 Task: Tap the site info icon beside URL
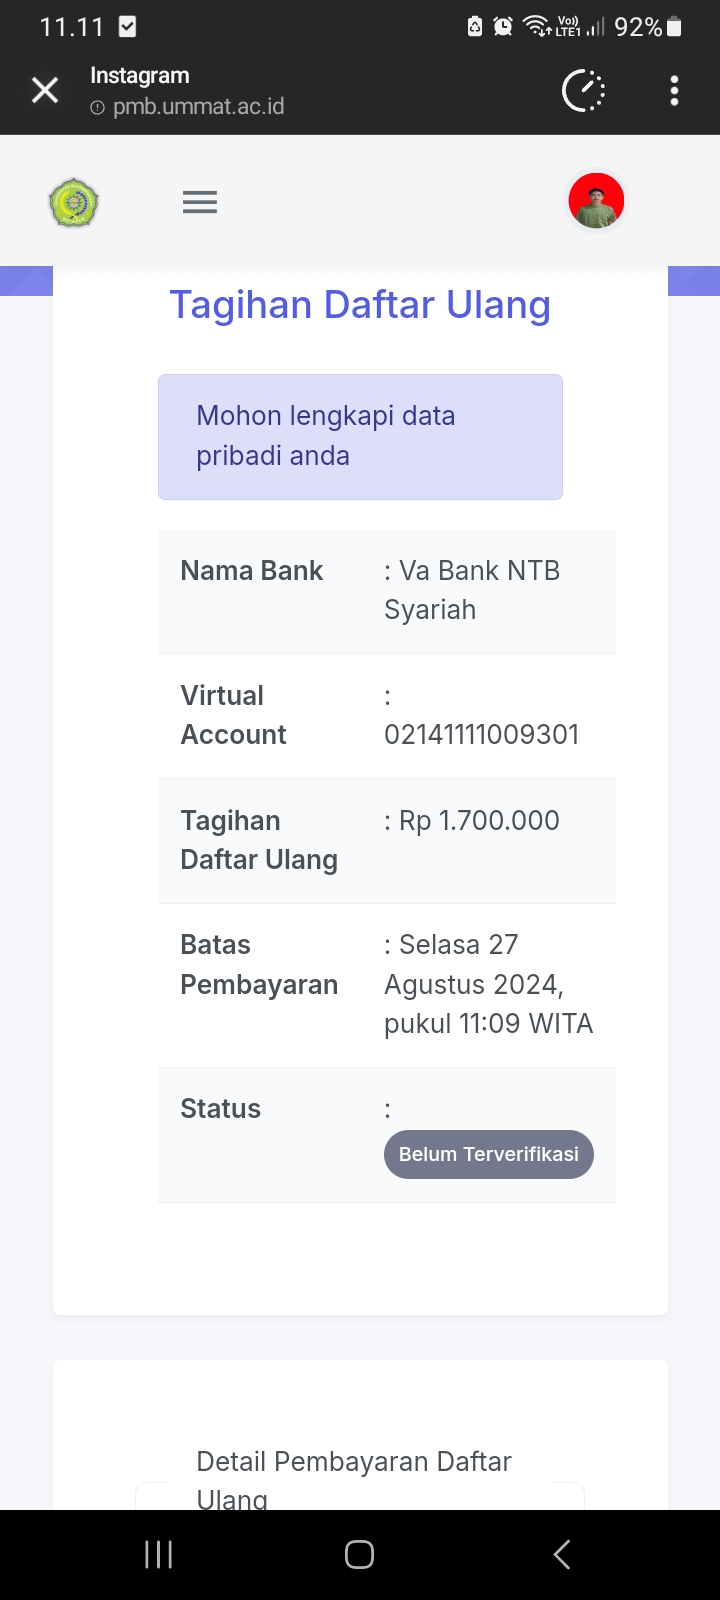[x=97, y=108]
